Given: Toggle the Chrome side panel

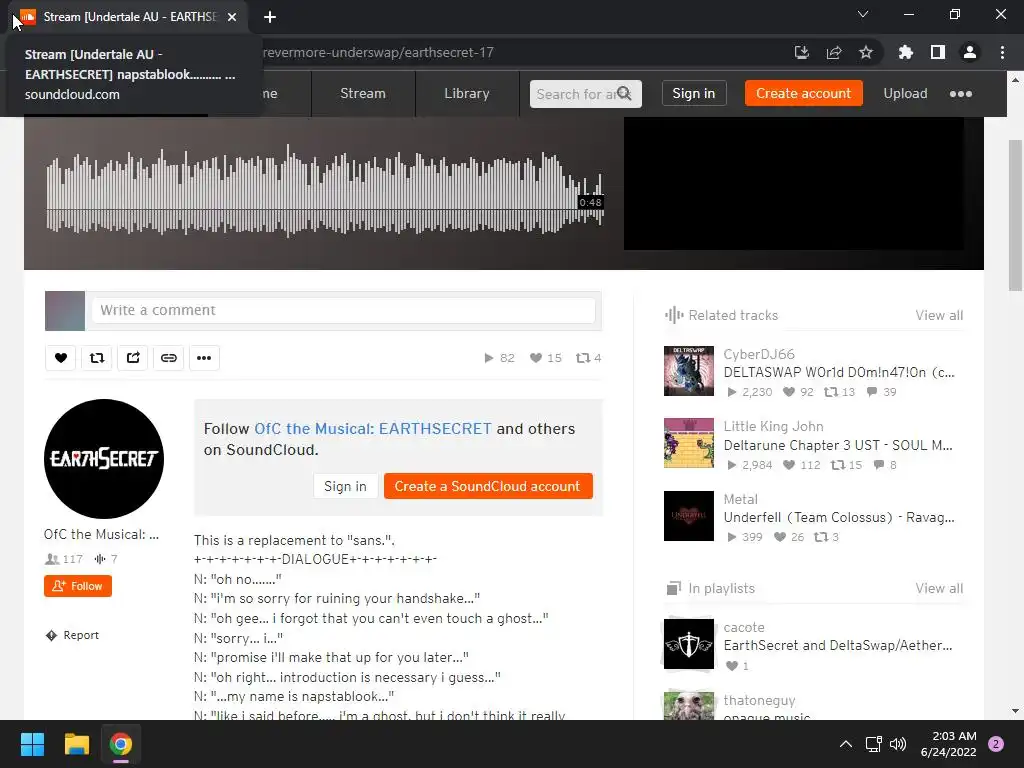Looking at the screenshot, I should click(x=938, y=52).
